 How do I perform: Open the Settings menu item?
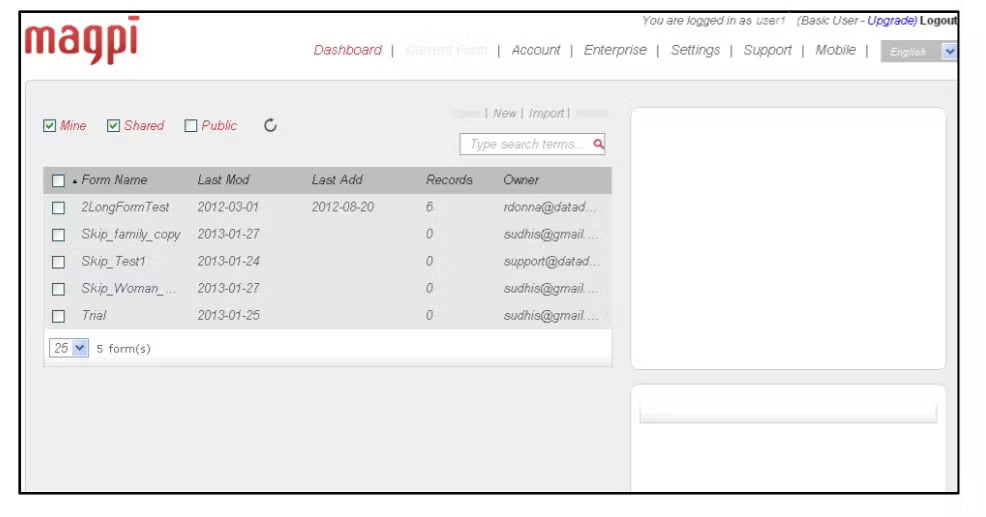[695, 51]
